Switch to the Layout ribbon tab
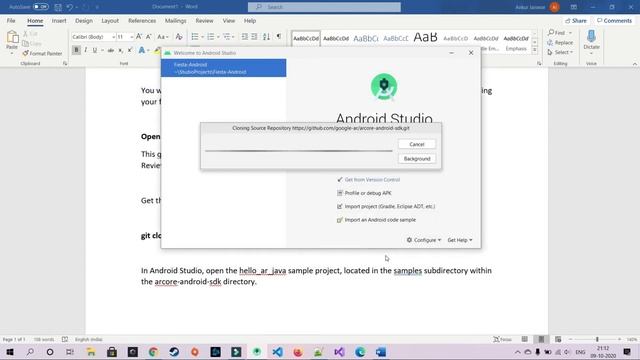 point(110,21)
